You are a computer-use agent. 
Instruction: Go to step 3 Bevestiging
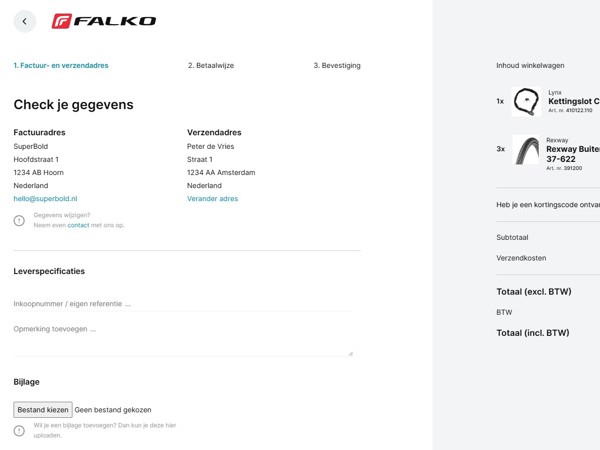click(x=337, y=65)
